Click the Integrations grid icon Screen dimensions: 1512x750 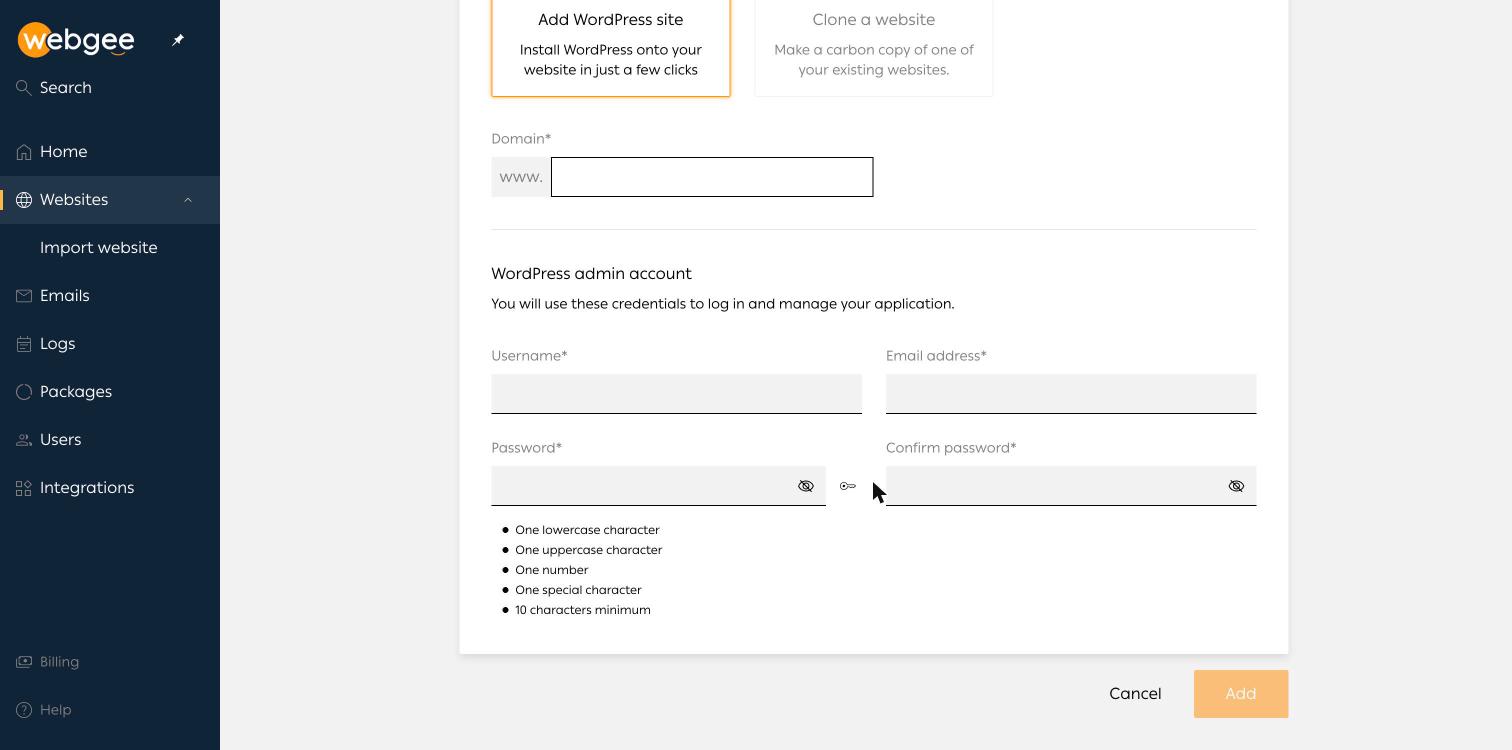click(x=24, y=488)
